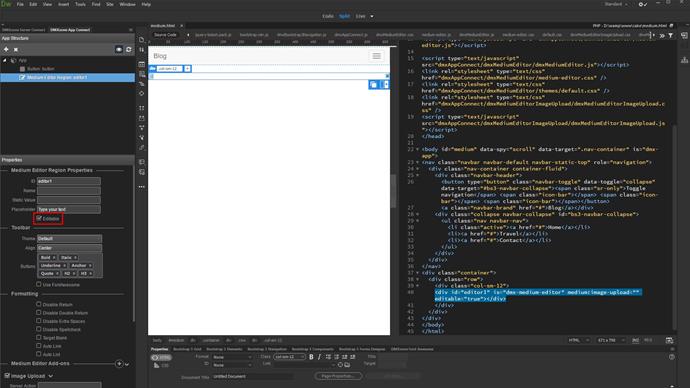
Task: Toggle the navbar hamburger in Blog preview
Action: [x=377, y=56]
